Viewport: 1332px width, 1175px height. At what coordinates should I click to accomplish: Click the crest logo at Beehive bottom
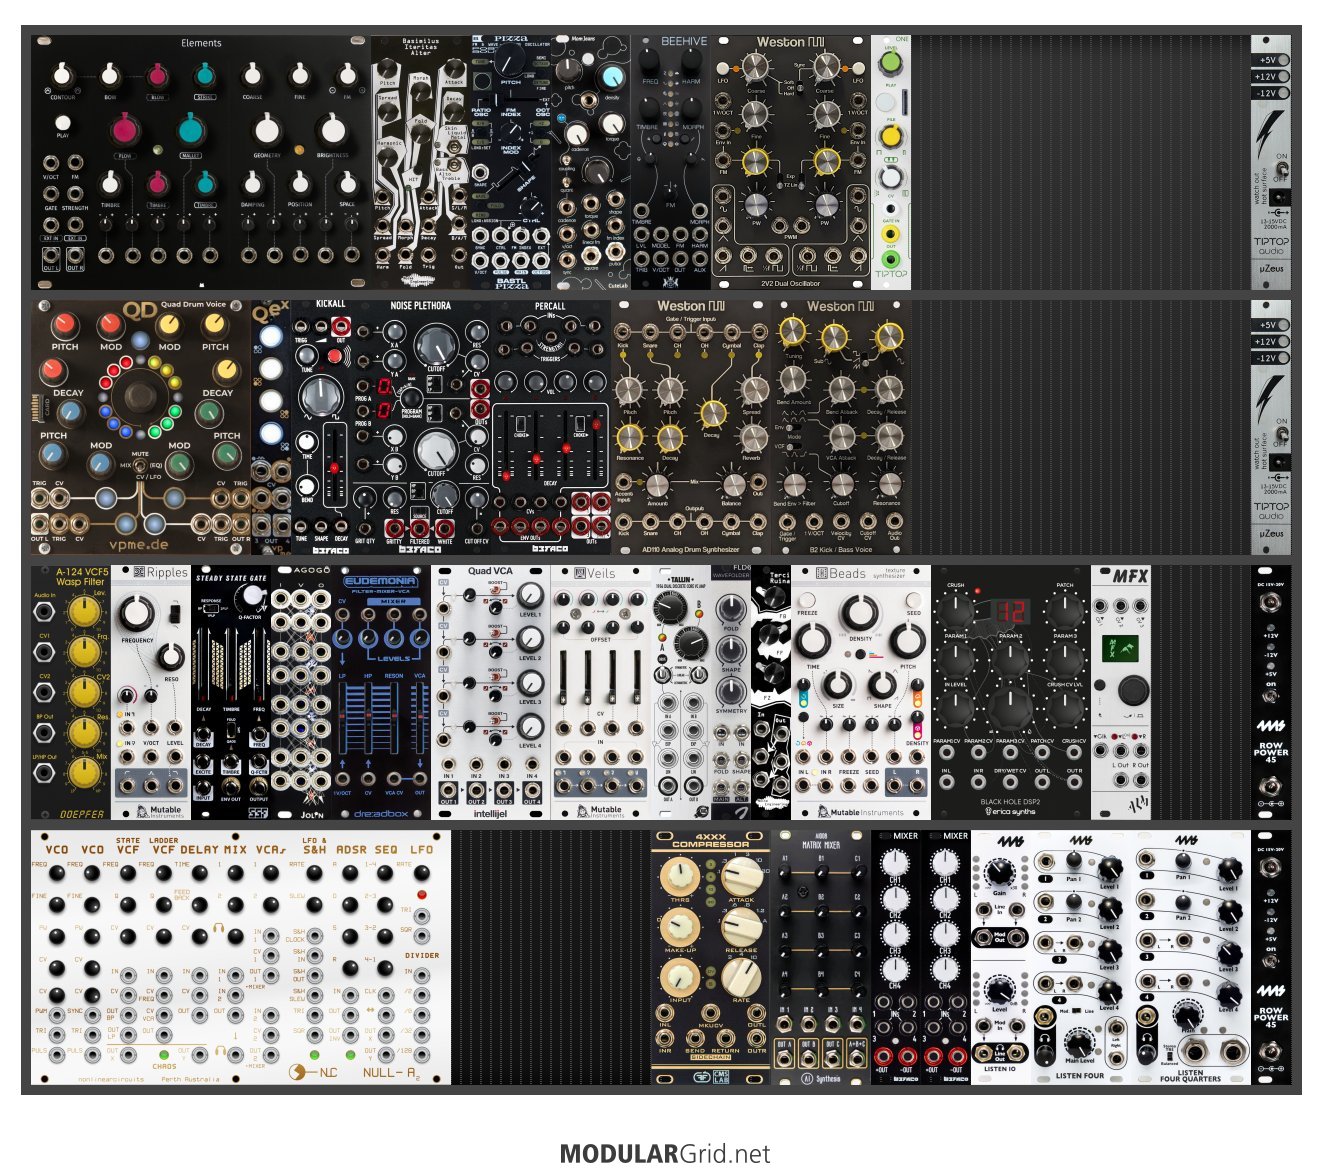pyautogui.click(x=670, y=283)
